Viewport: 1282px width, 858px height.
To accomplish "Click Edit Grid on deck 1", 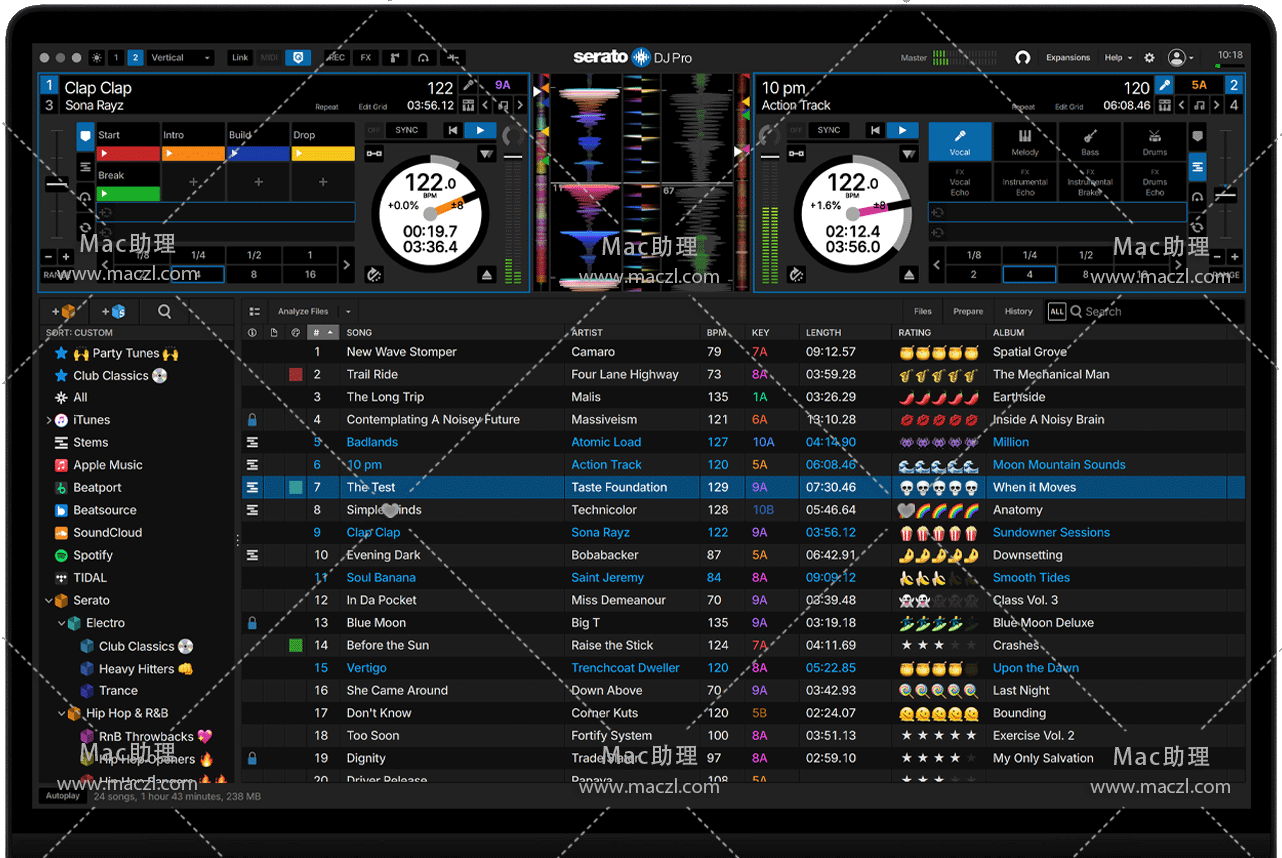I will click(373, 107).
